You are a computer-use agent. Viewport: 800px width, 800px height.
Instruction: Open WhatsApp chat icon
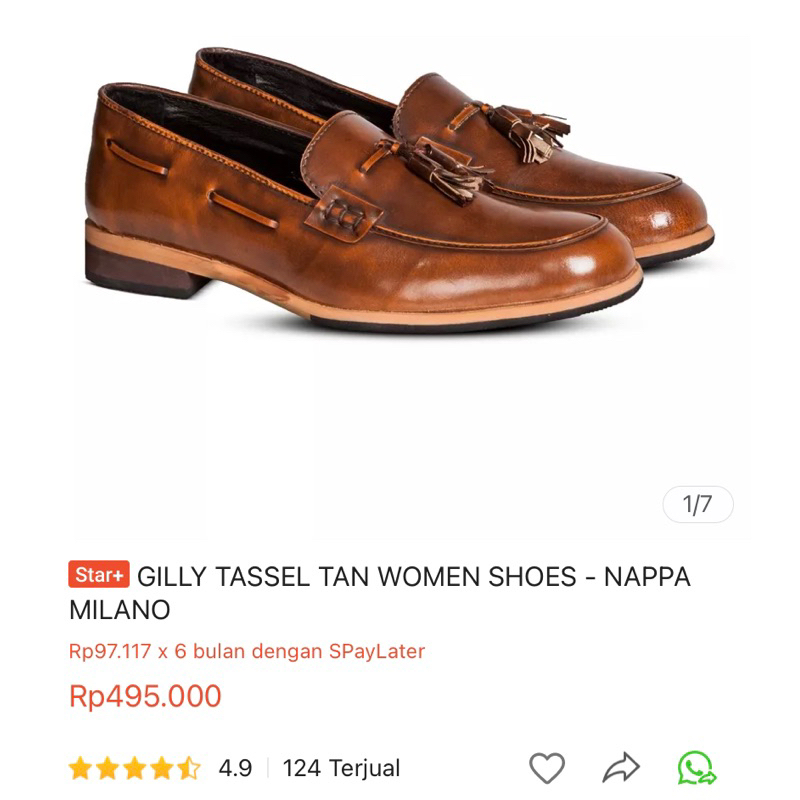(696, 768)
